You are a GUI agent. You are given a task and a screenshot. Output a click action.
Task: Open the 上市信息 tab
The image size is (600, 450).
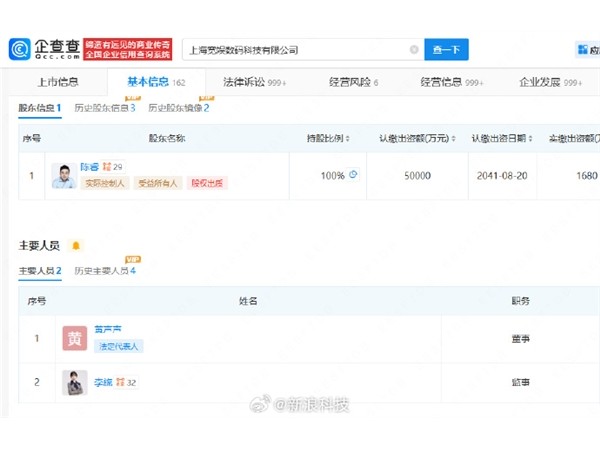click(58, 82)
